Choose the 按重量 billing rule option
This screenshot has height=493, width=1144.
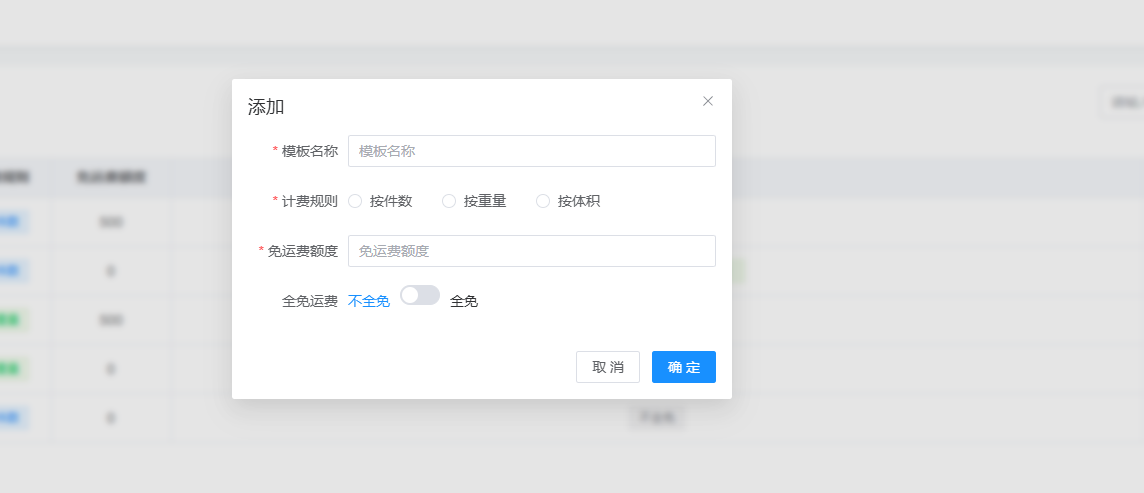coord(449,201)
